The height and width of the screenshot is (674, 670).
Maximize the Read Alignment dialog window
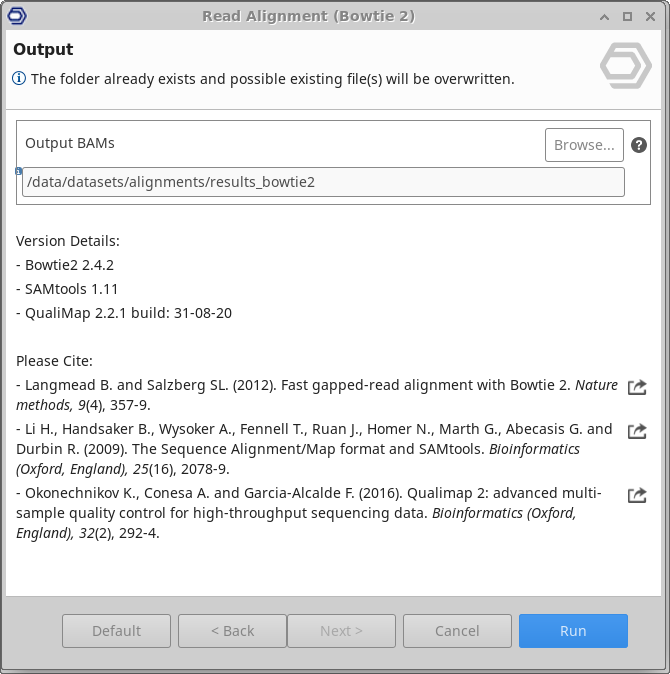tap(628, 16)
